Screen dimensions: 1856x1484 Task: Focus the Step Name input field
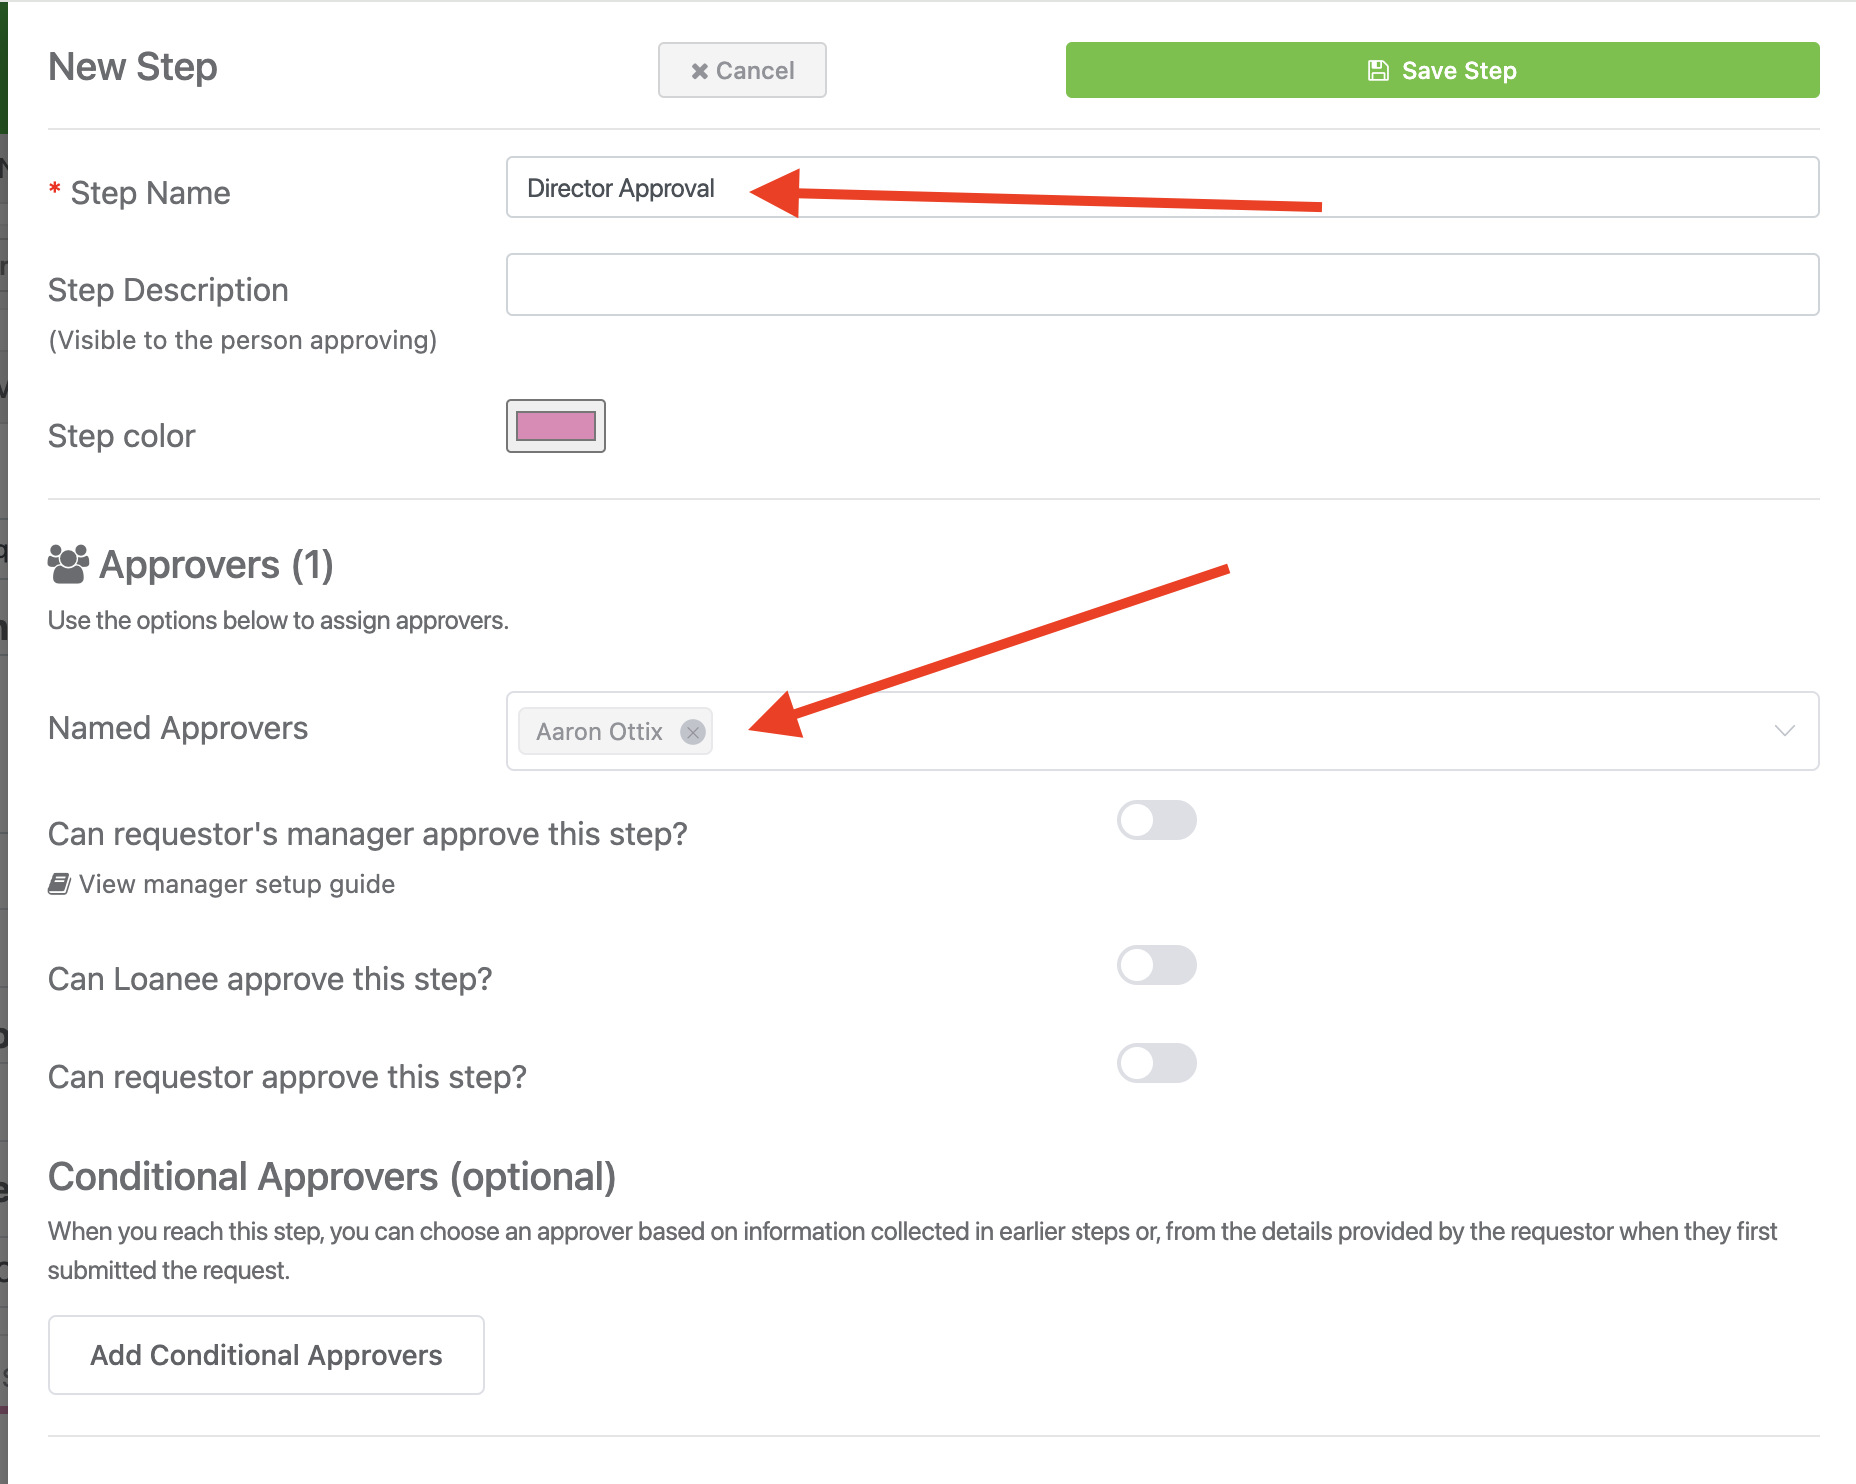1162,187
